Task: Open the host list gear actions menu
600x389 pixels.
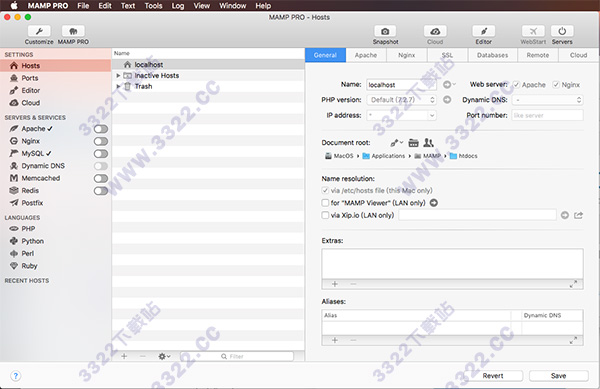Action: tap(164, 356)
